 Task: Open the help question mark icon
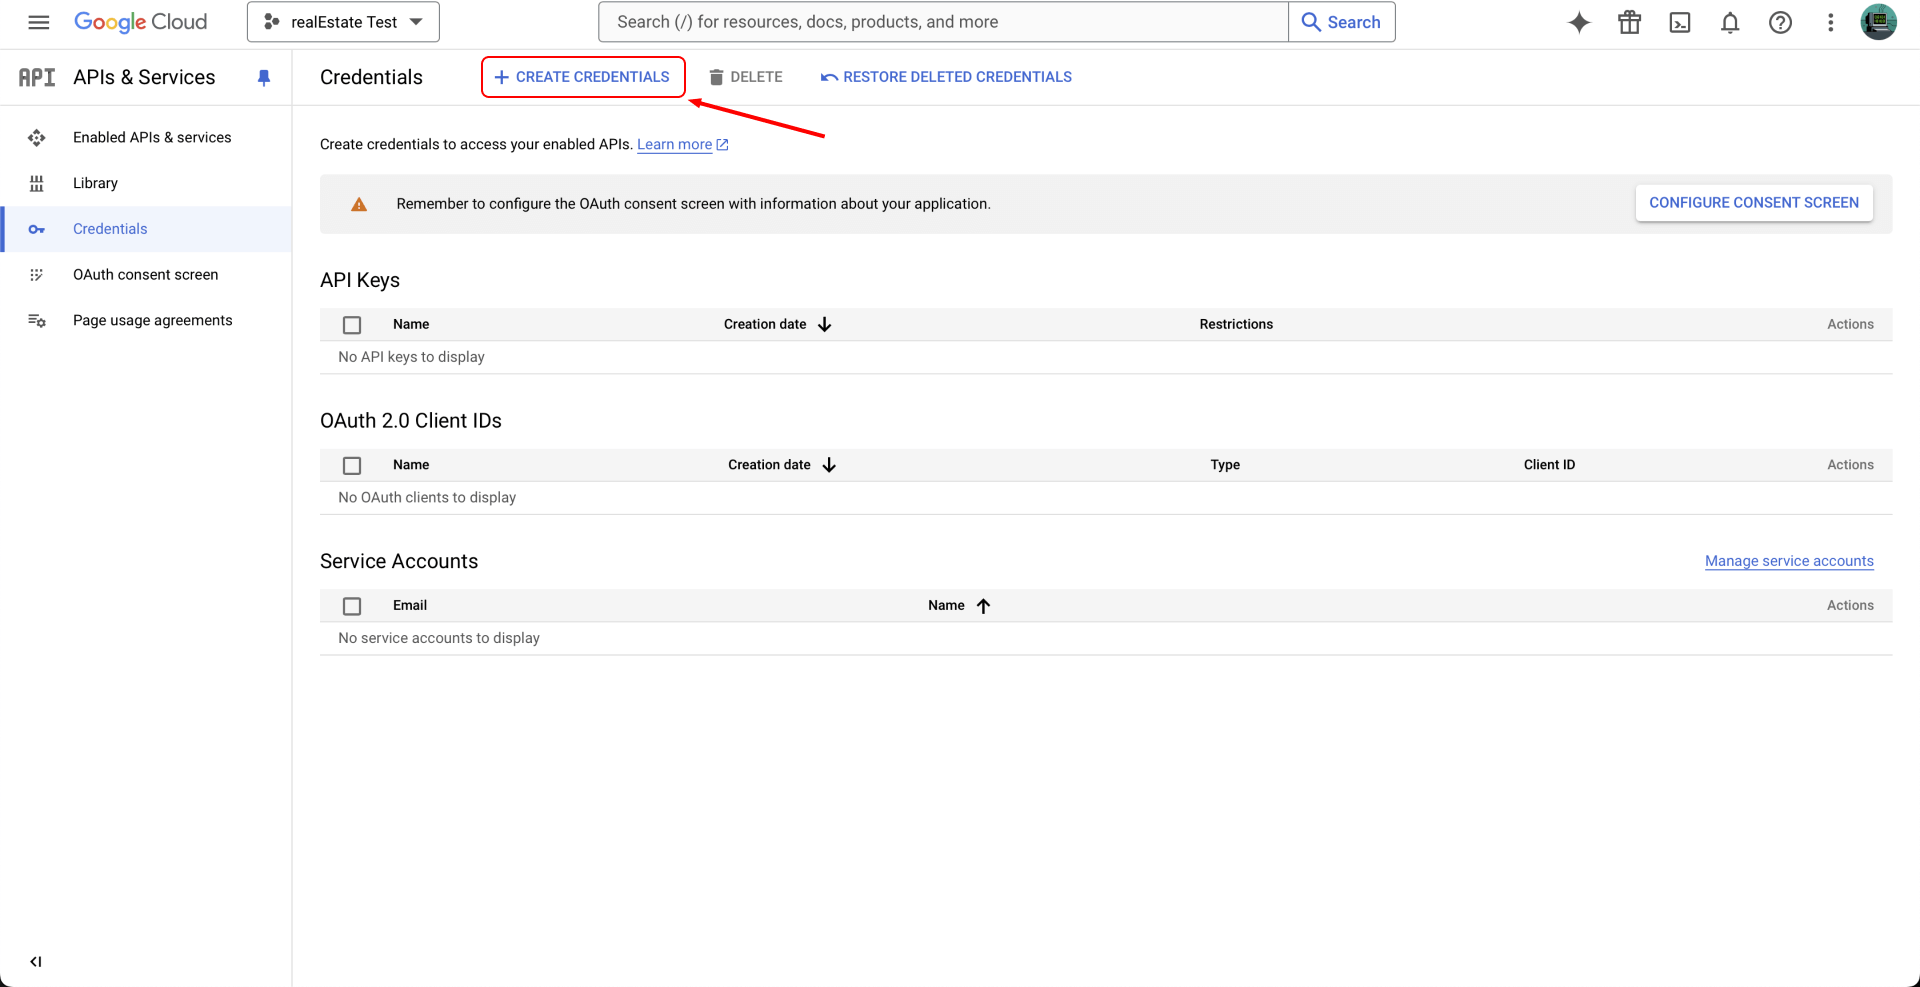(x=1780, y=22)
